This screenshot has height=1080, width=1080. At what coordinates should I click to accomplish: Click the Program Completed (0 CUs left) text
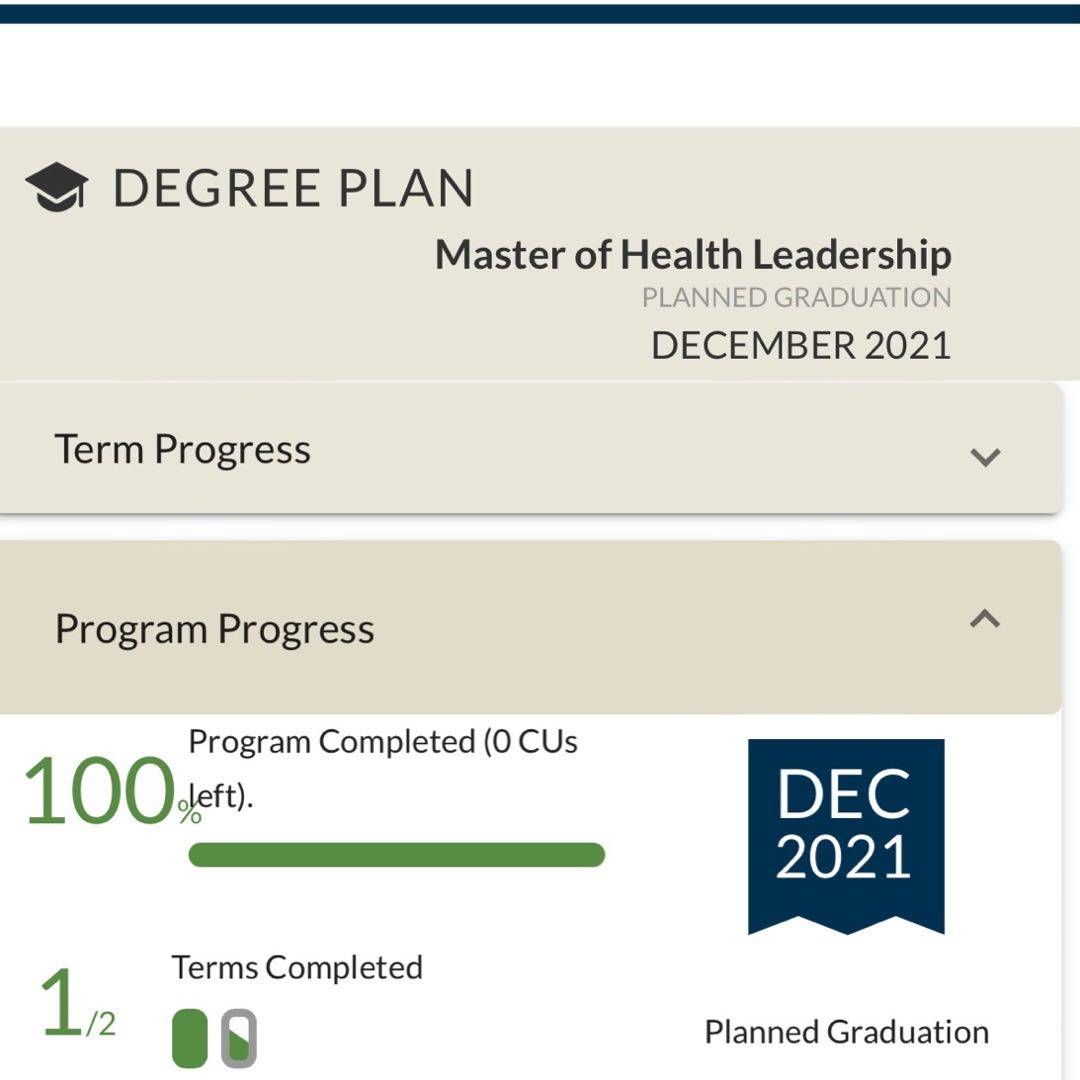click(382, 743)
